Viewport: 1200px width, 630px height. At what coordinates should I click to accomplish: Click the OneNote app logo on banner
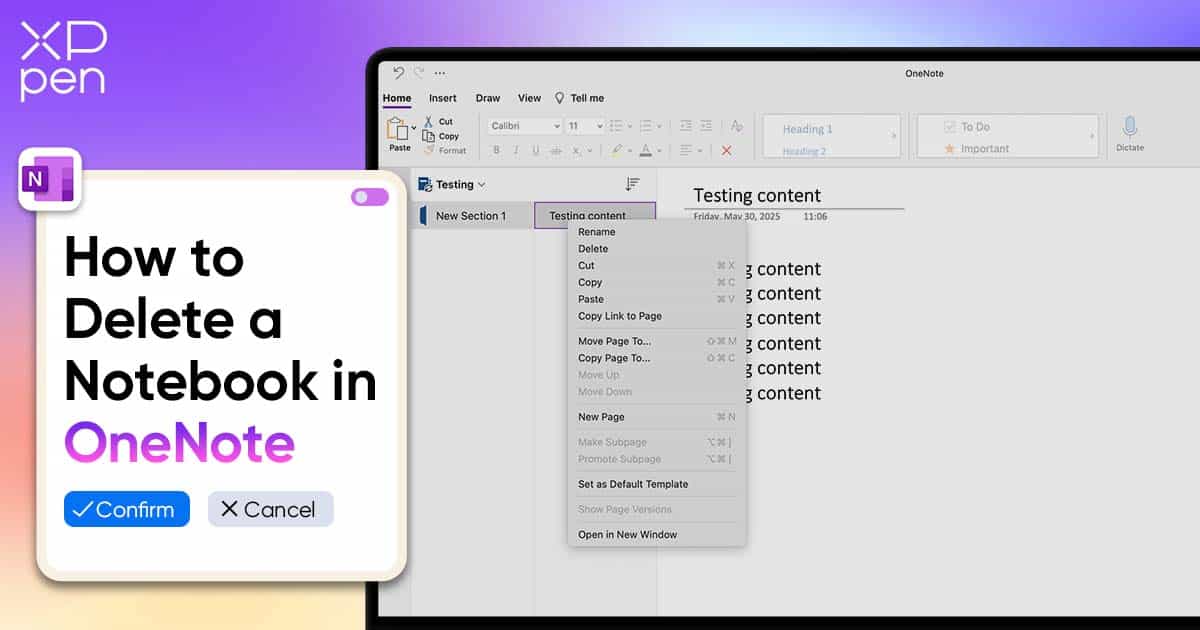tap(50, 179)
